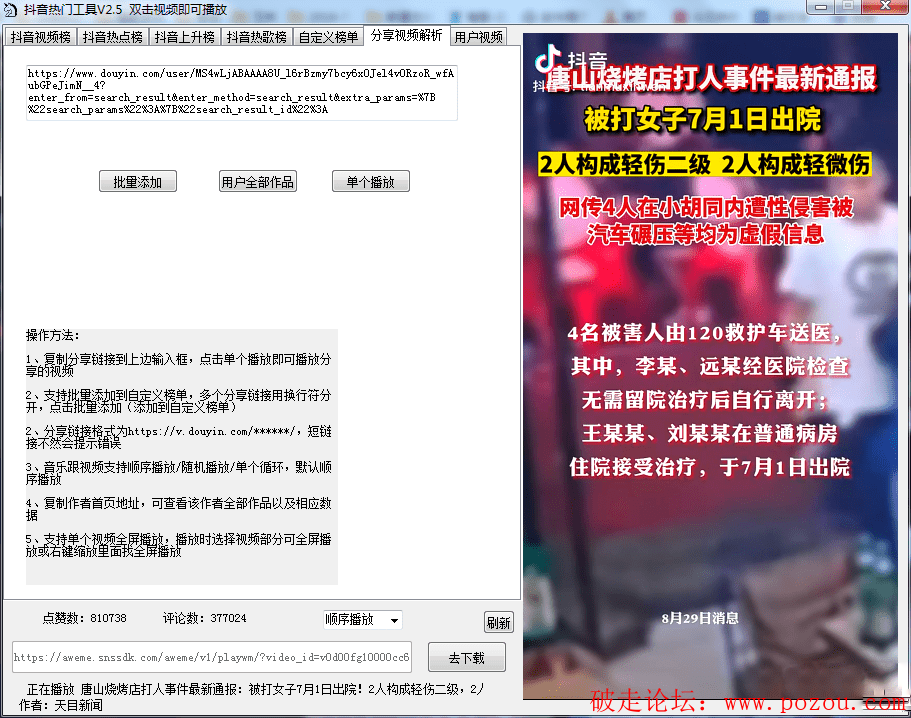Focus the share link URL input box
The width and height of the screenshot is (911, 718).
coord(242,92)
